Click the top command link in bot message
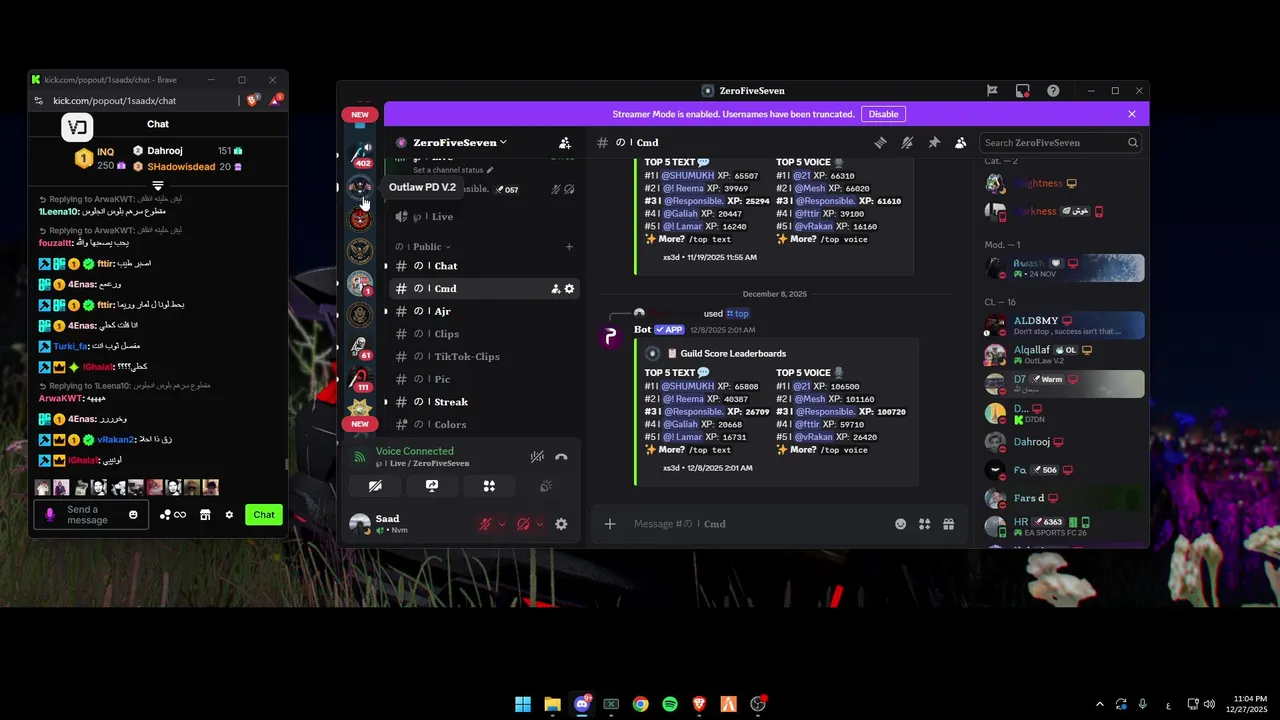Viewport: 1280px width, 720px height. 737,314
